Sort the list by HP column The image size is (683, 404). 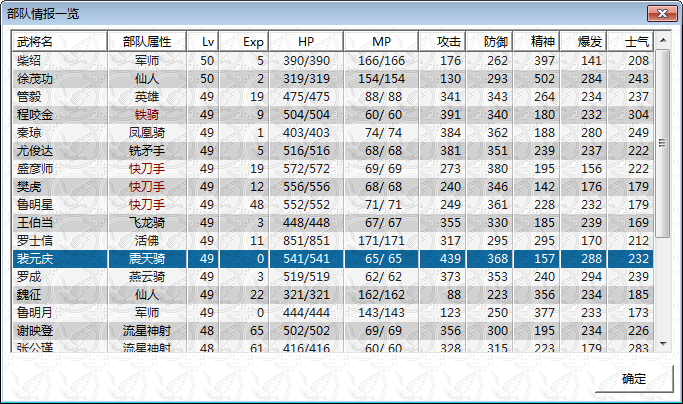306,41
